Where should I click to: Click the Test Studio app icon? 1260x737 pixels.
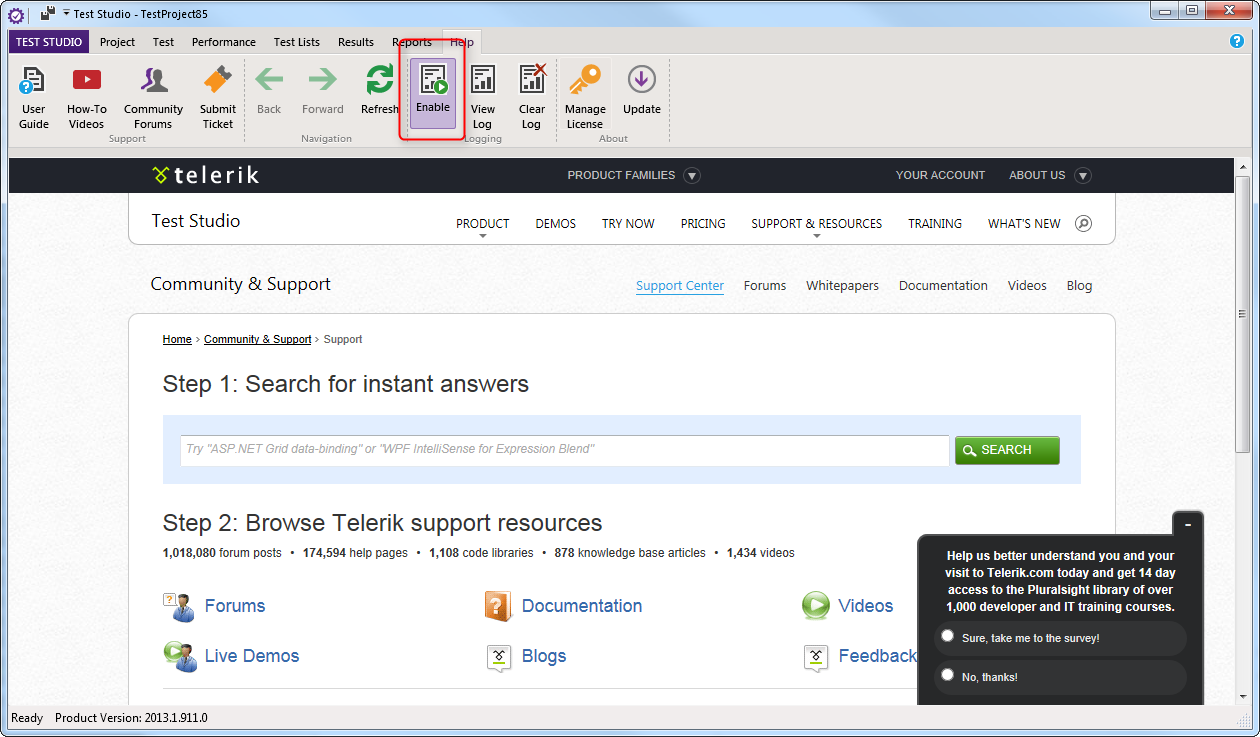tap(16, 15)
